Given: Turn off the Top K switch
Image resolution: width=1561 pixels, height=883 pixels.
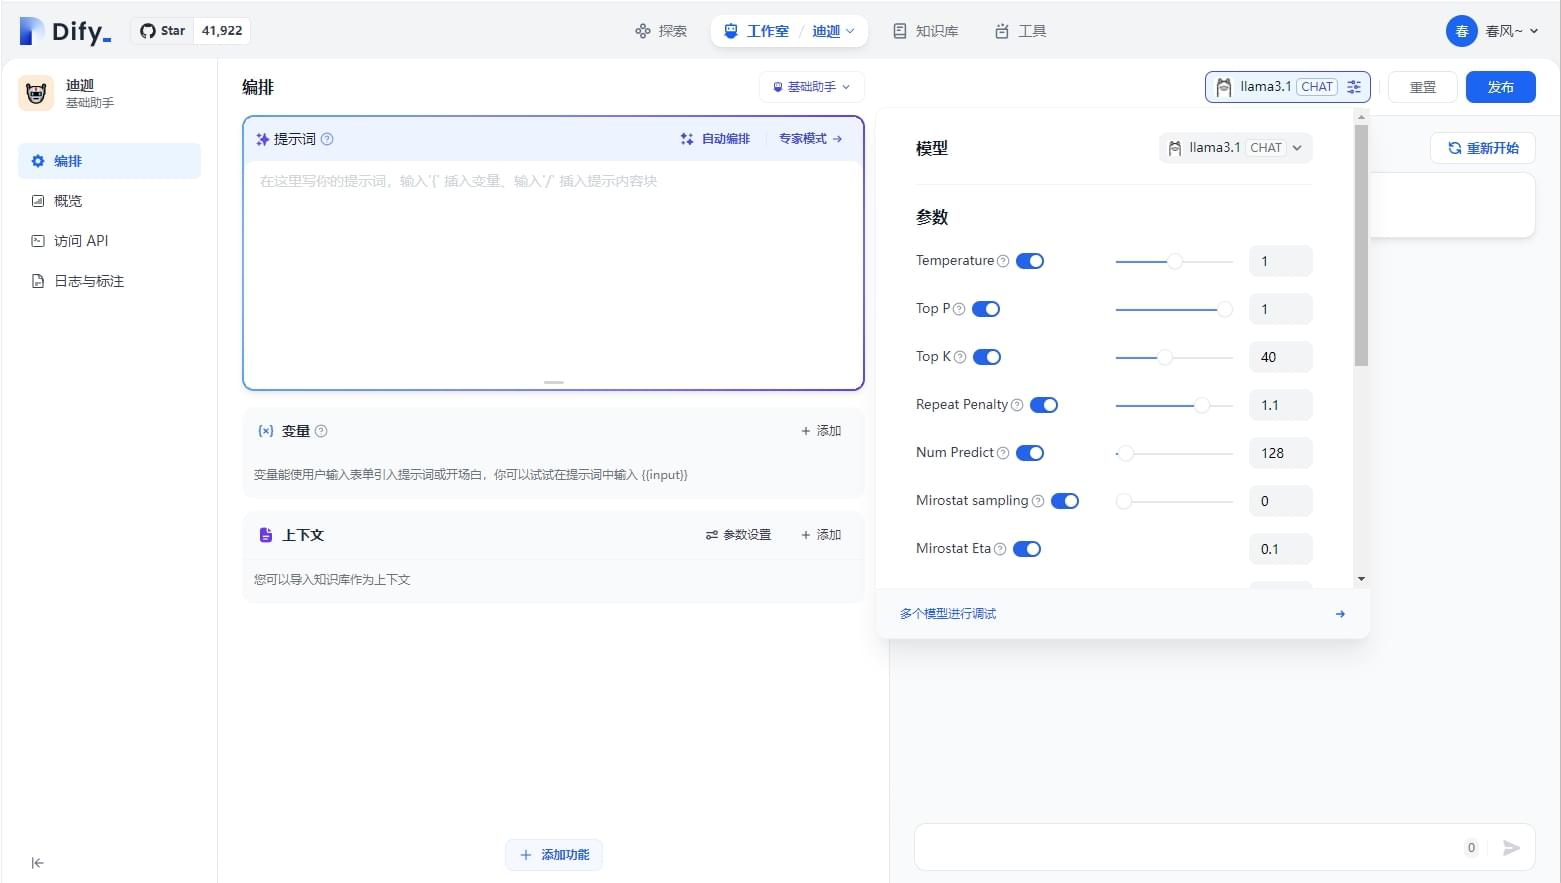Looking at the screenshot, I should pos(987,357).
